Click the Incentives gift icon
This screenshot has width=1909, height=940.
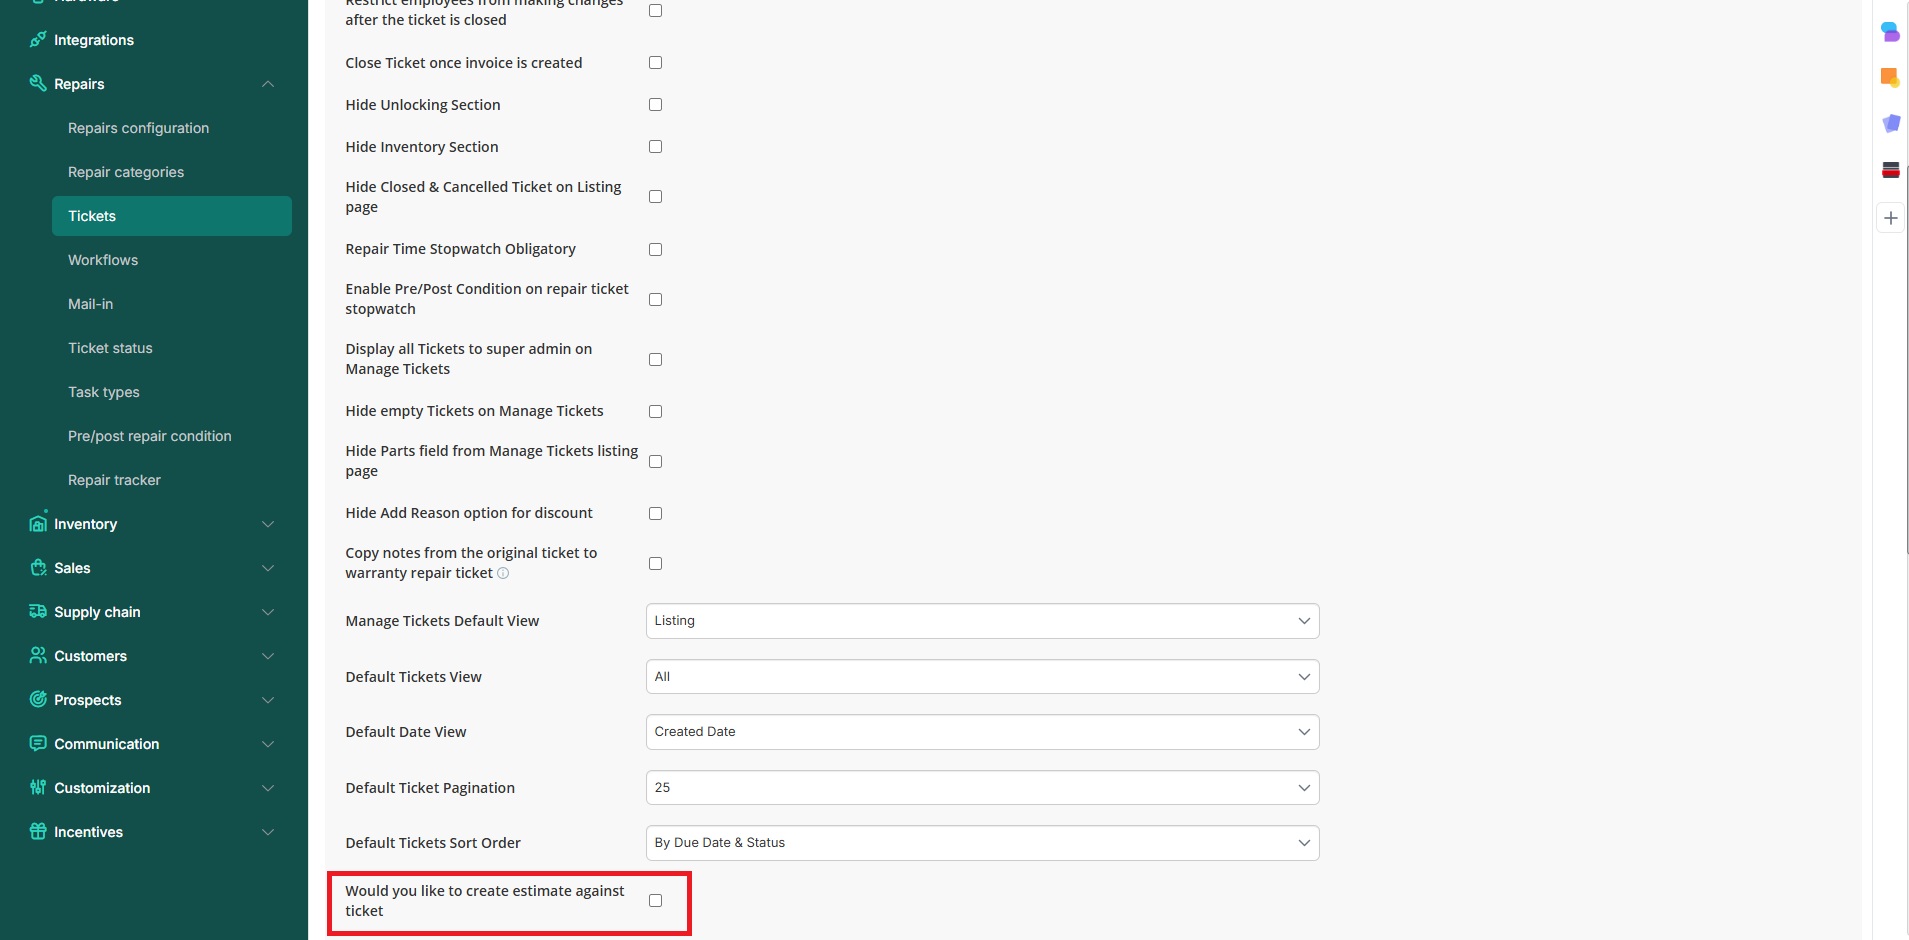38,831
